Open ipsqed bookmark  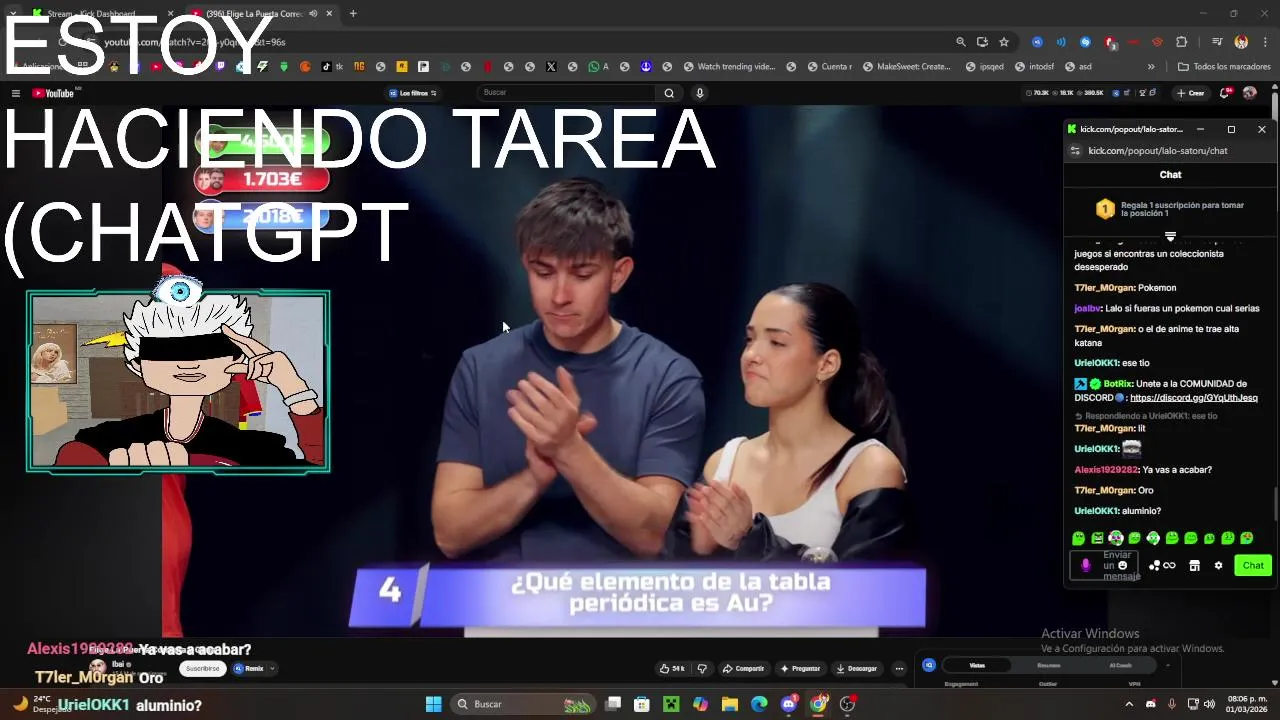click(985, 67)
